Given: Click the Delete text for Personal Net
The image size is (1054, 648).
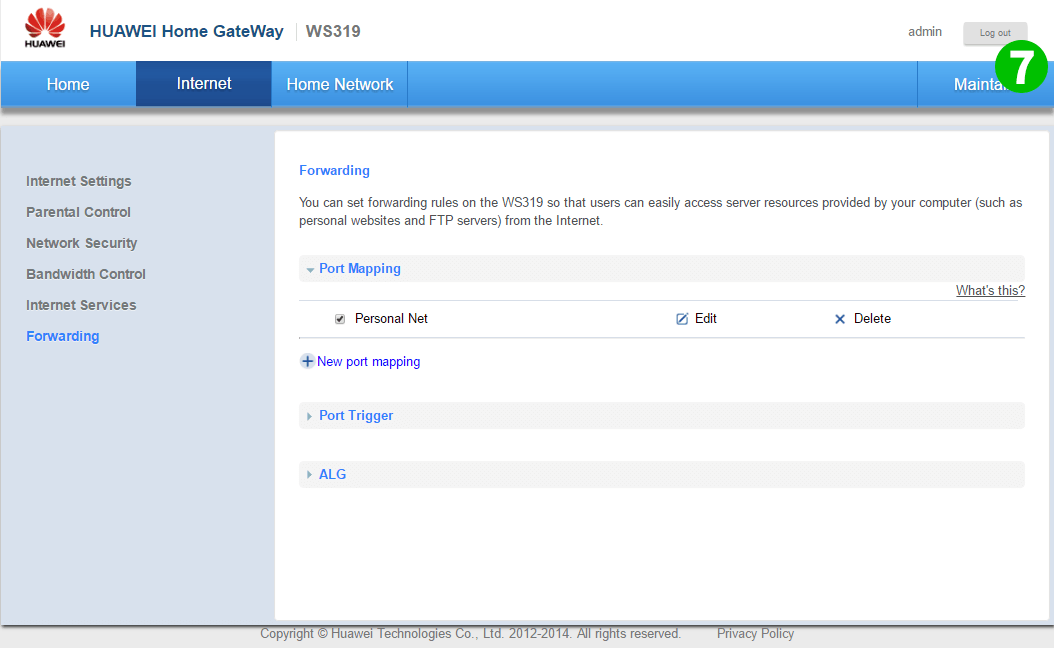Looking at the screenshot, I should tap(873, 319).
